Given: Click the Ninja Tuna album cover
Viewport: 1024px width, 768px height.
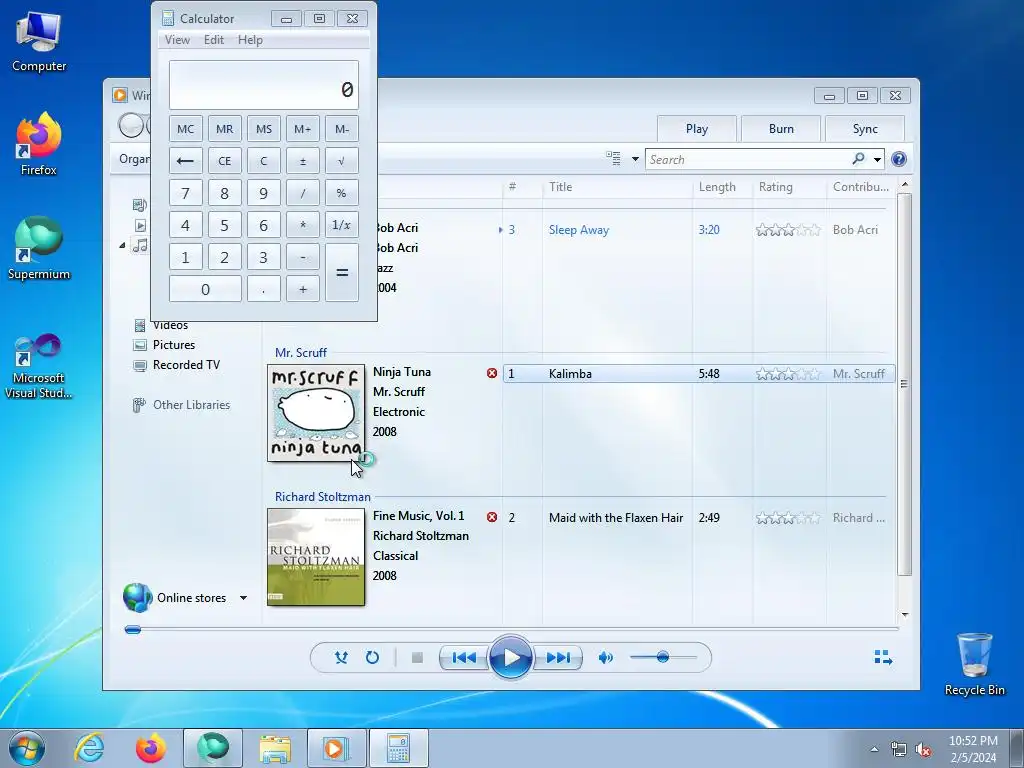Looking at the screenshot, I should (316, 413).
